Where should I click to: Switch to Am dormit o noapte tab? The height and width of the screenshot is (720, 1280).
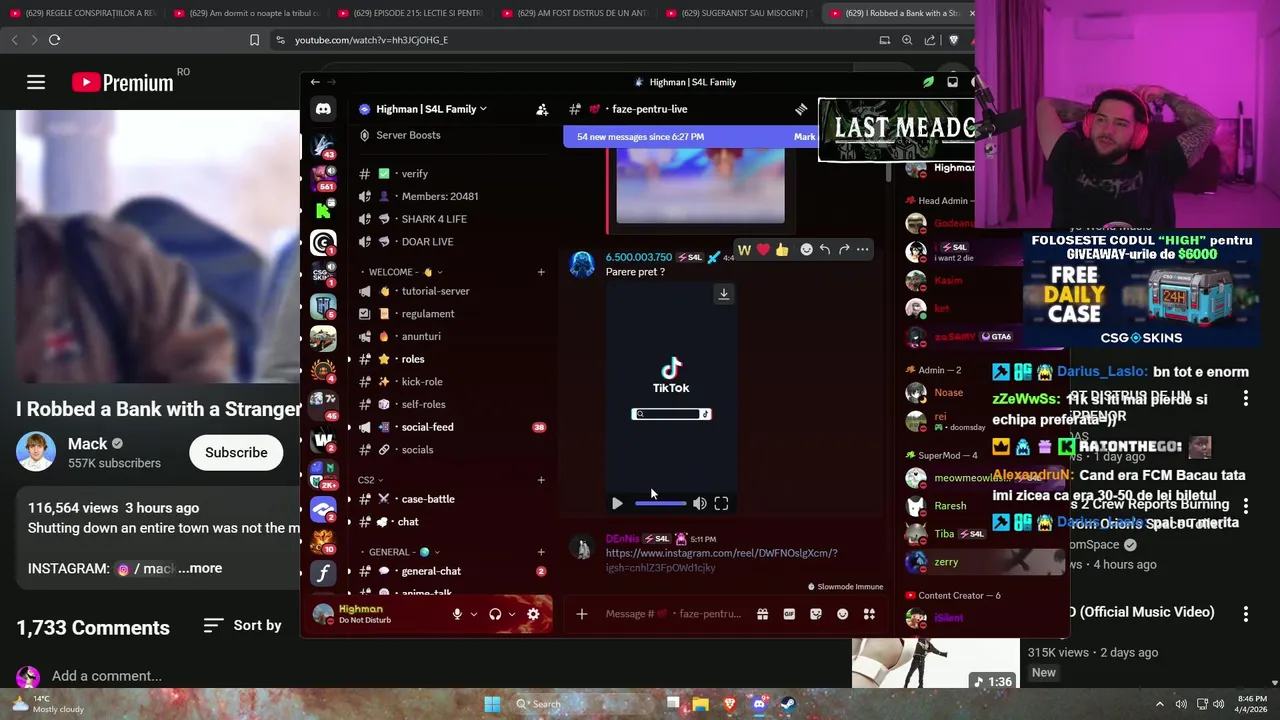point(246,13)
